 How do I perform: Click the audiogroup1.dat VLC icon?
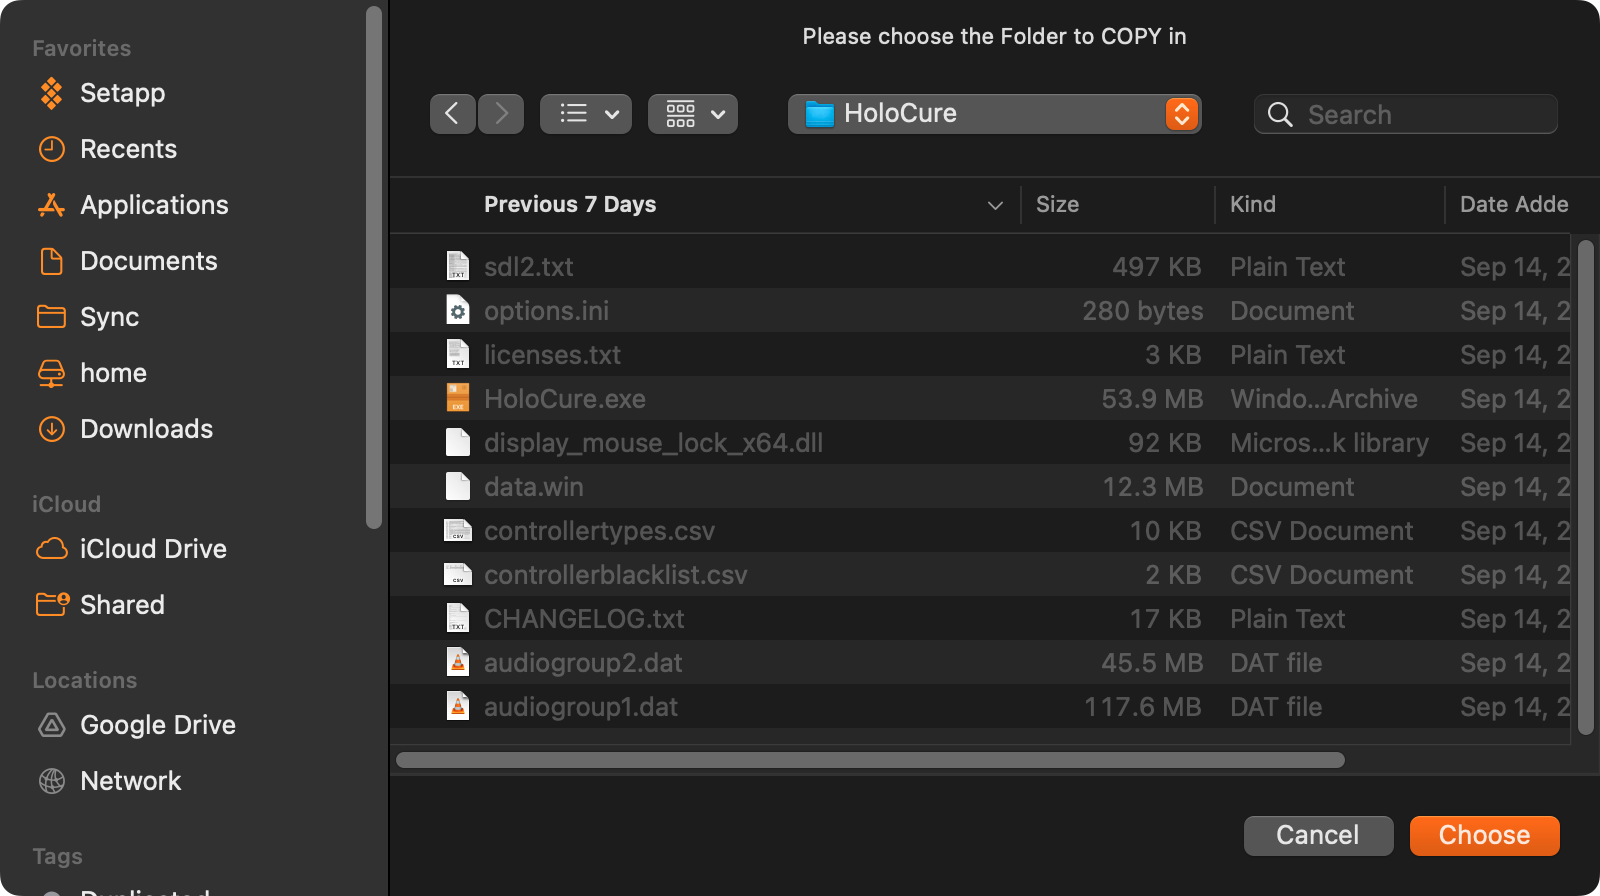pyautogui.click(x=457, y=706)
